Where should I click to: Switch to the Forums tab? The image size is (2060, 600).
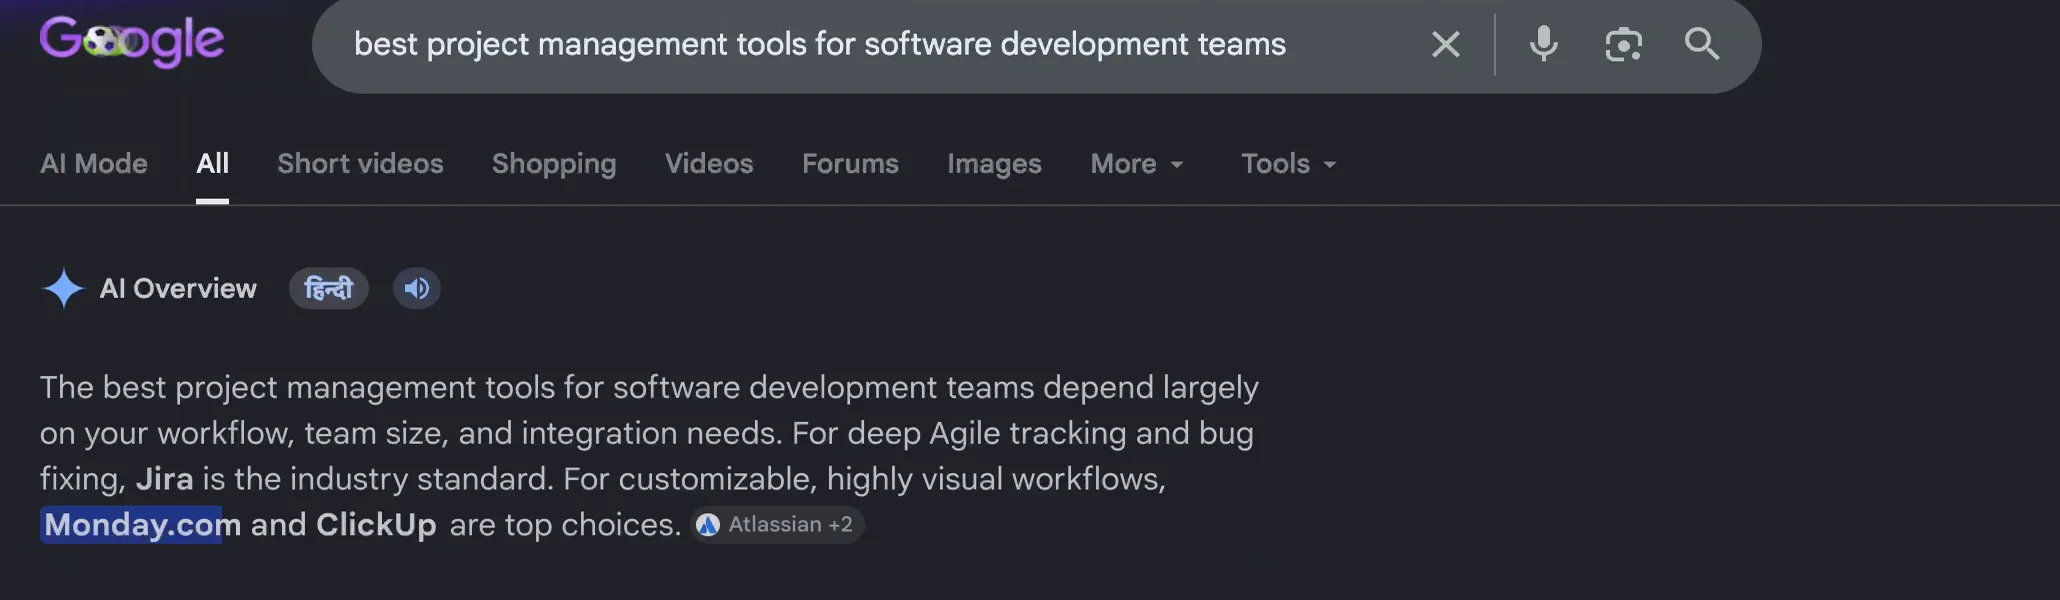click(850, 163)
